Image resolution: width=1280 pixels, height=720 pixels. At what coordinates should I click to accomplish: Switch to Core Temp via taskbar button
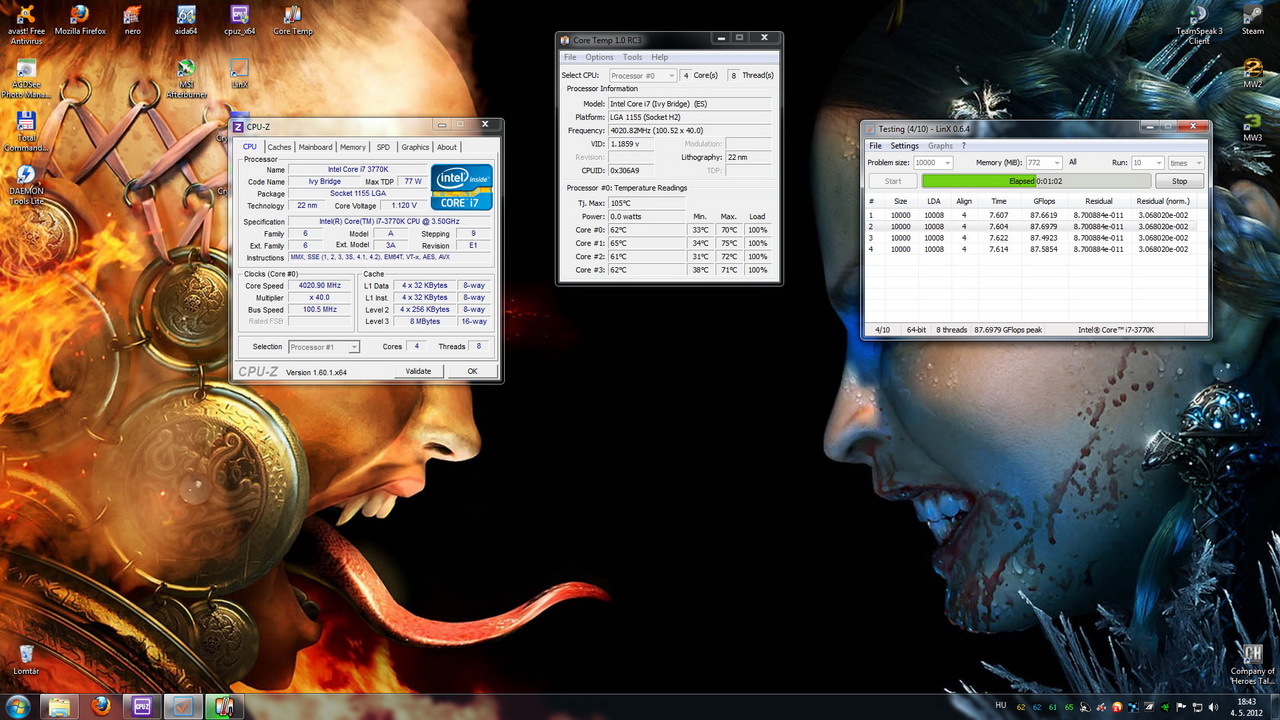point(223,706)
